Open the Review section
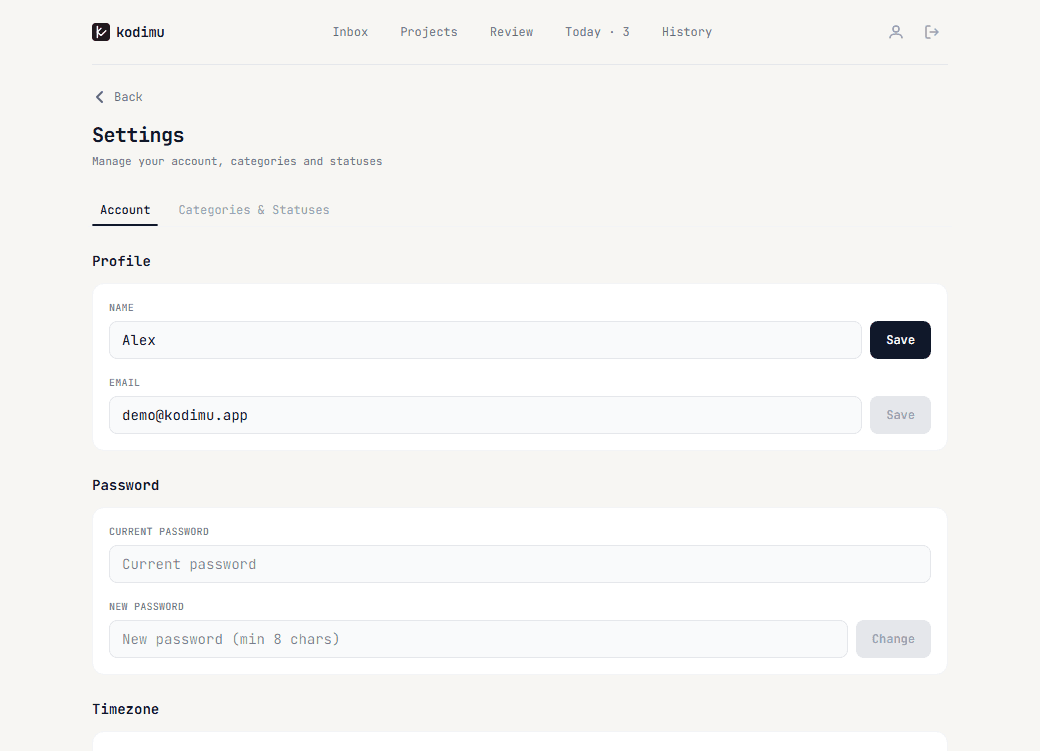This screenshot has height=751, width=1040. tap(511, 31)
